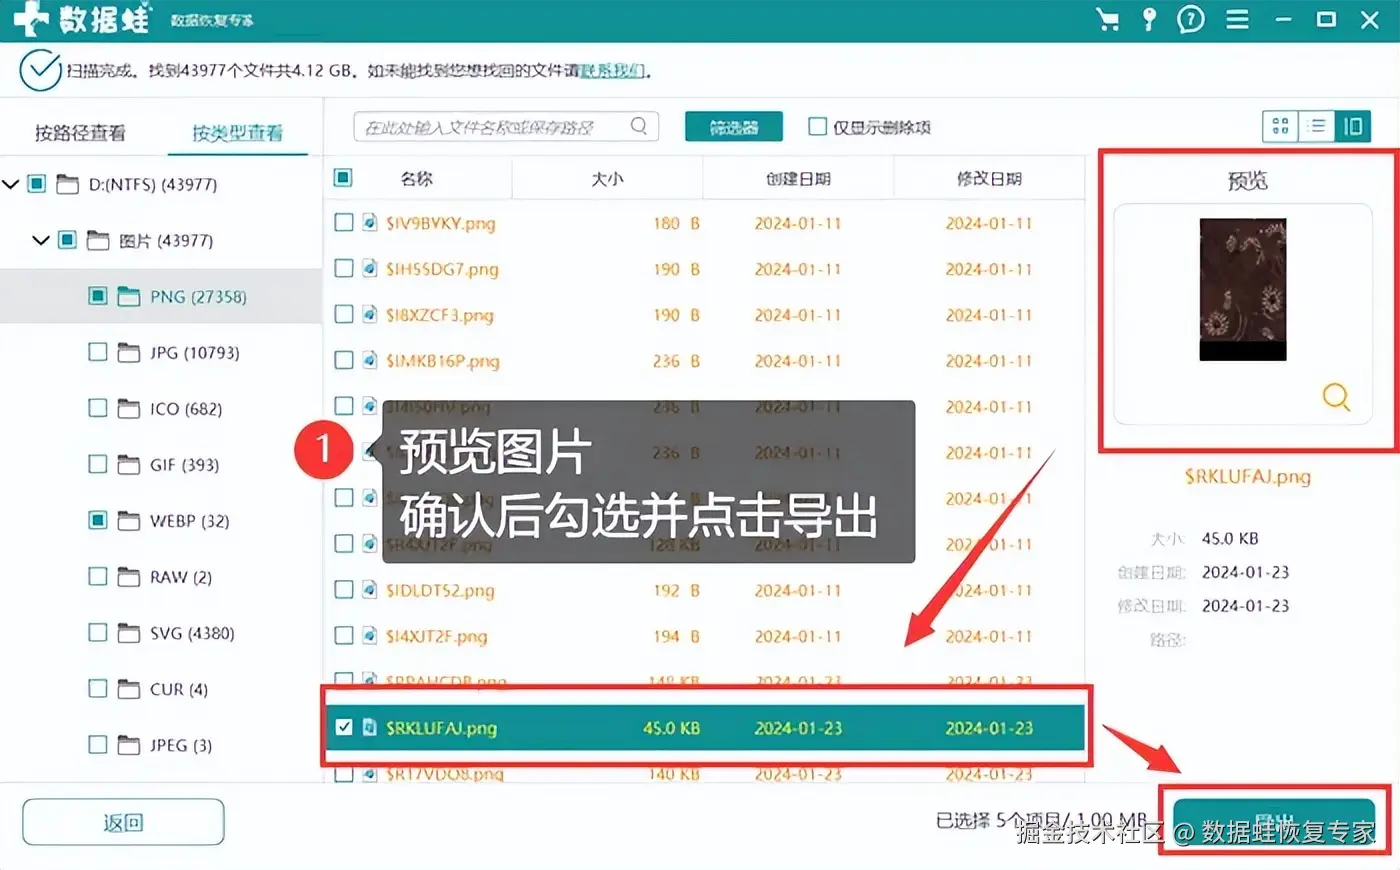Sort by 名称 column header
Viewport: 1400px width, 870px height.
[x=417, y=178]
